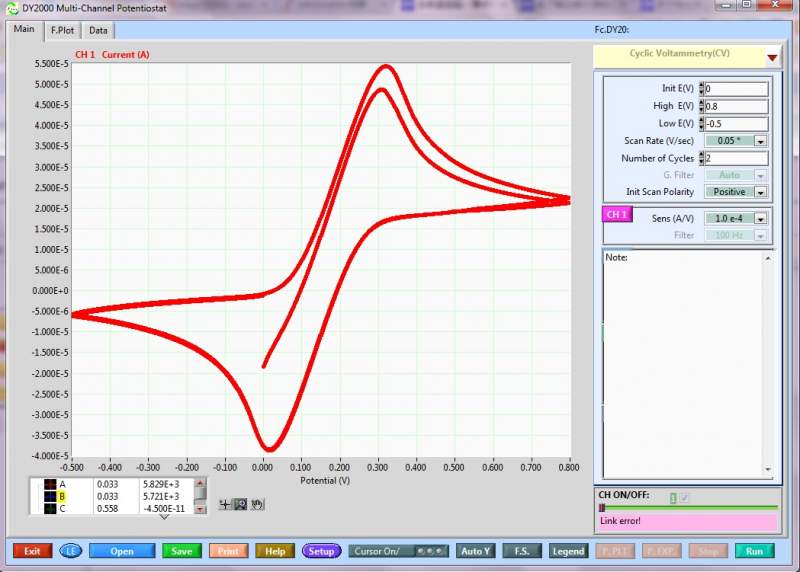Click cursor C potential 0.558
The image size is (800, 572).
coord(107,509)
